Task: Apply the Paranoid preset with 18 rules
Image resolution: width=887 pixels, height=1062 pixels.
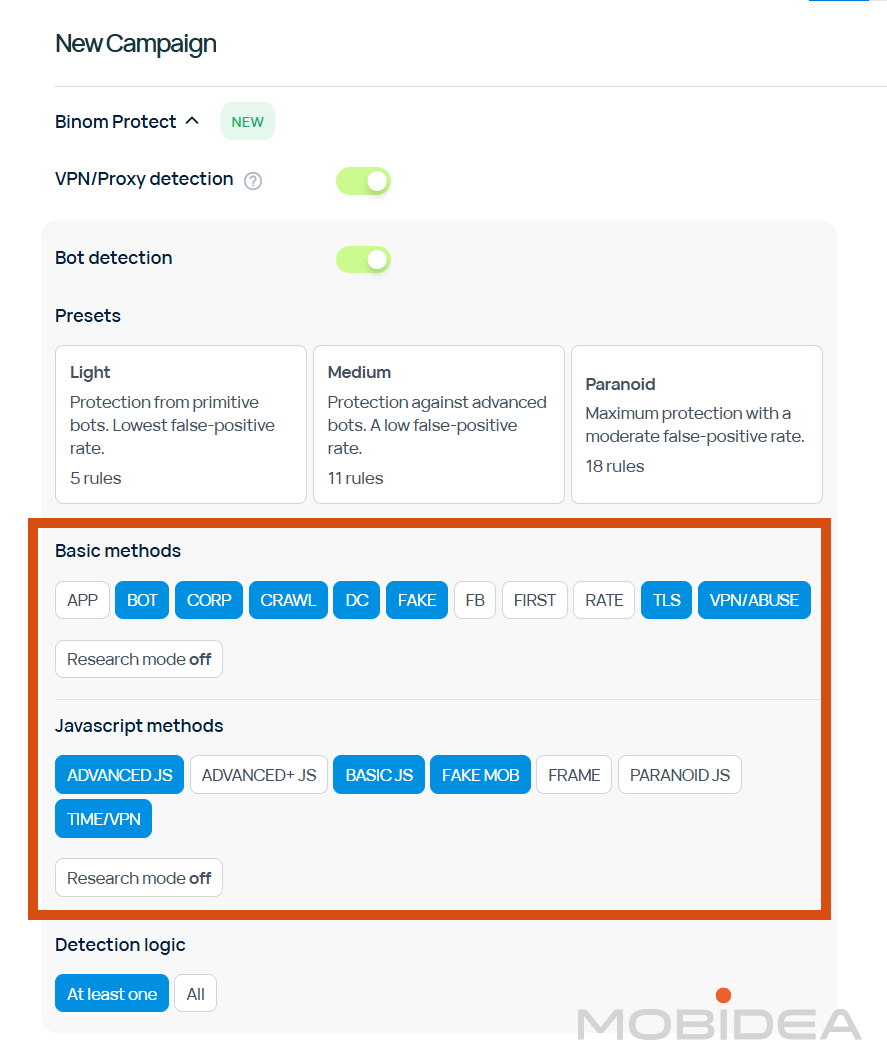Action: (x=696, y=424)
